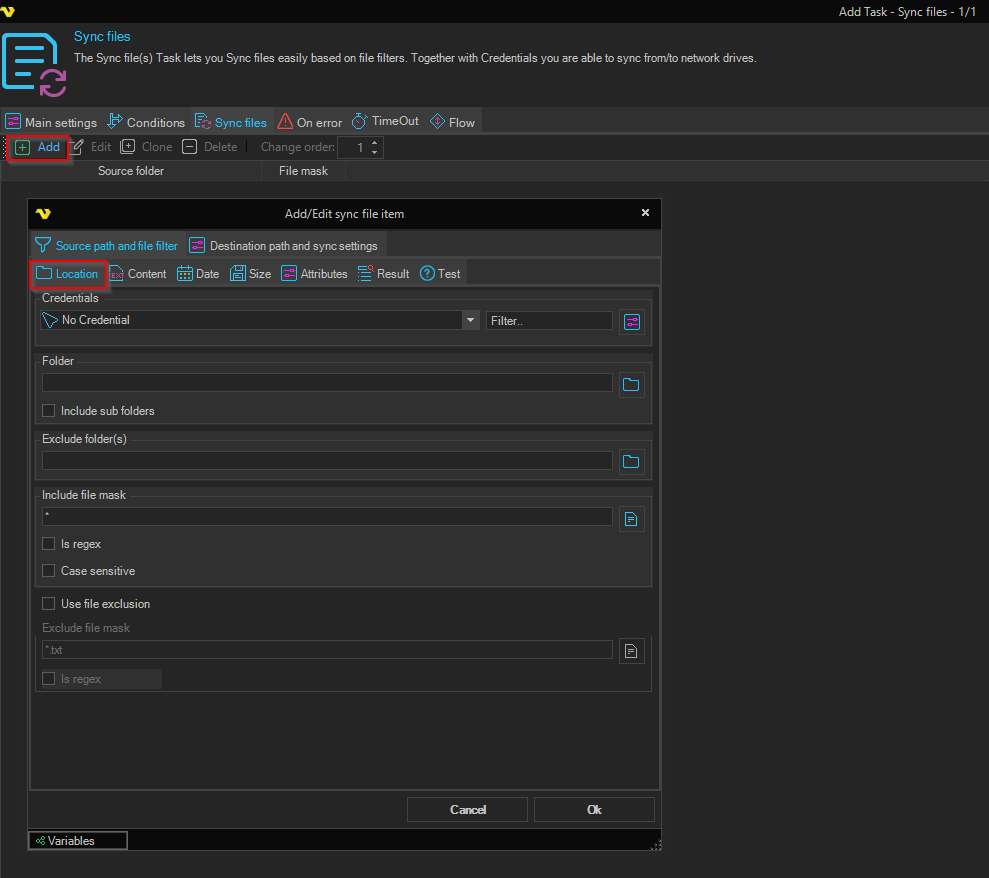Toggle the Is regex checkbox under Include file mask
The image size is (989, 878).
(x=49, y=544)
